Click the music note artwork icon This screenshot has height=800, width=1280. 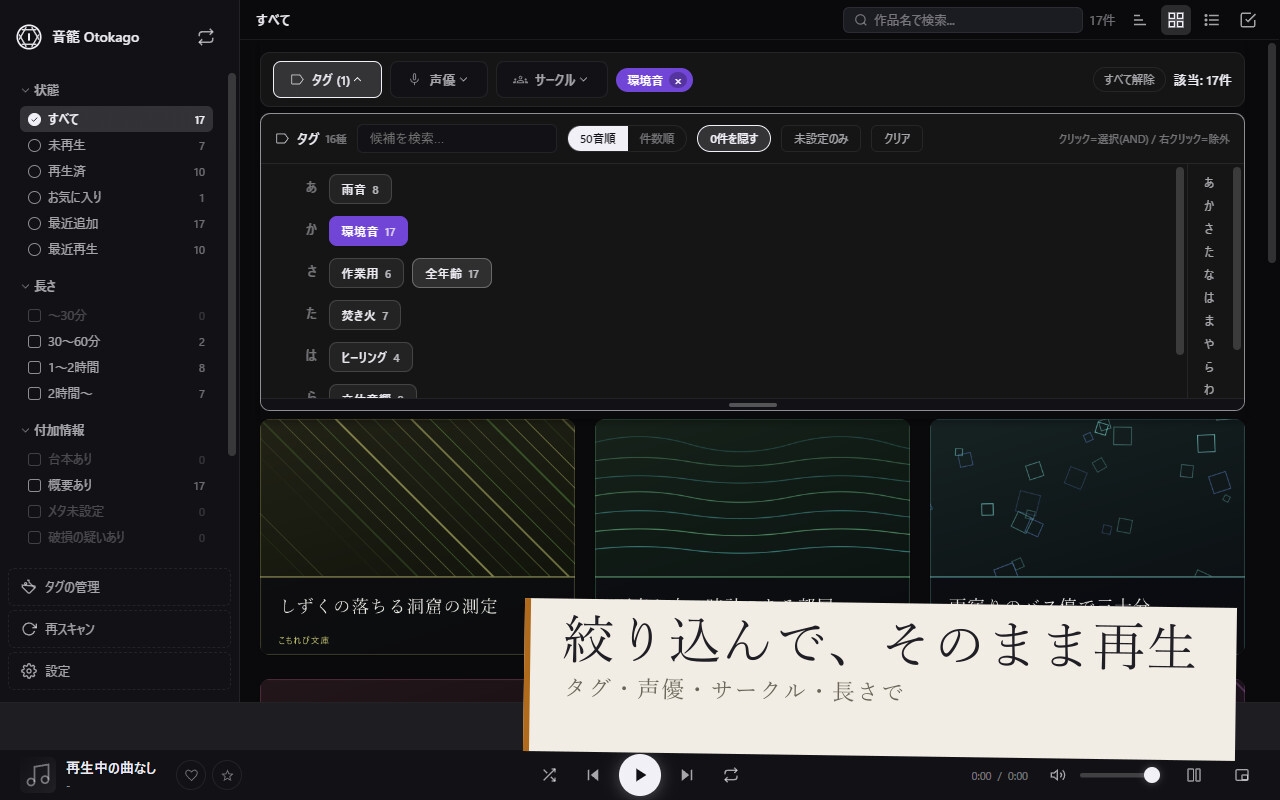(x=38, y=775)
